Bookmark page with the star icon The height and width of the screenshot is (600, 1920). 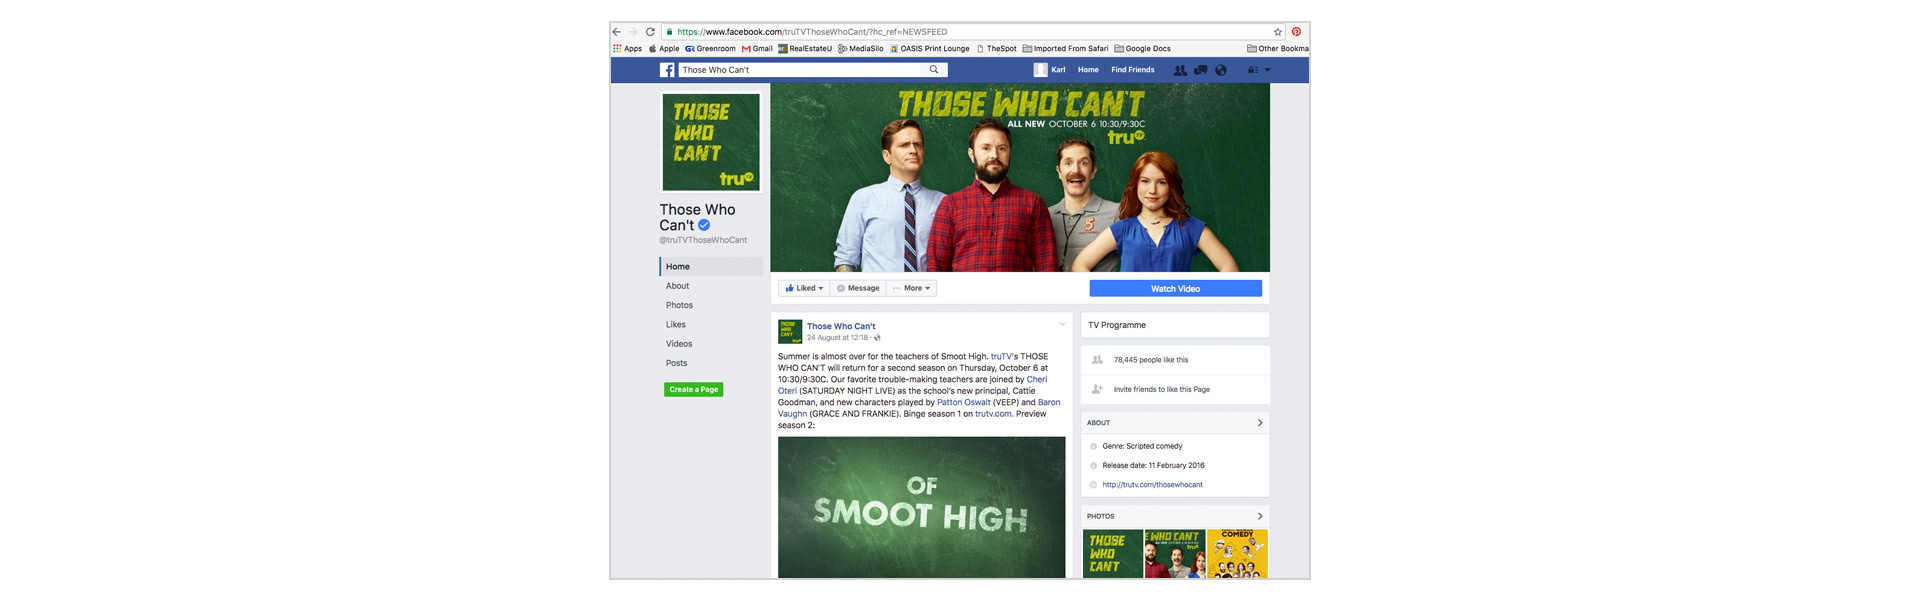[x=1277, y=32]
